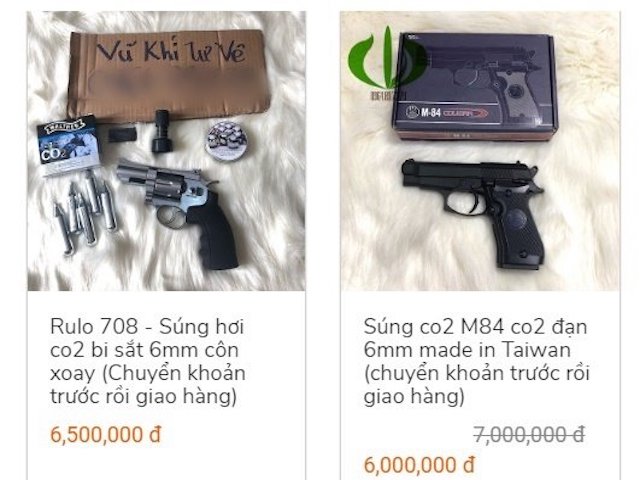This screenshot has width=640, height=480.
Task: Click the Súng co2 M84 product title link
Action: [476, 361]
